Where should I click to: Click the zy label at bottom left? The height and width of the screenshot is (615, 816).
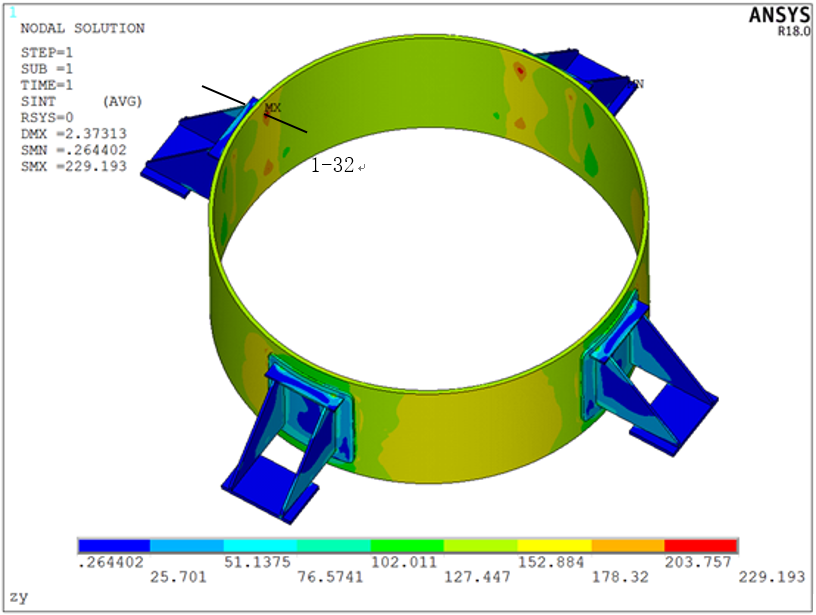pos(18,596)
